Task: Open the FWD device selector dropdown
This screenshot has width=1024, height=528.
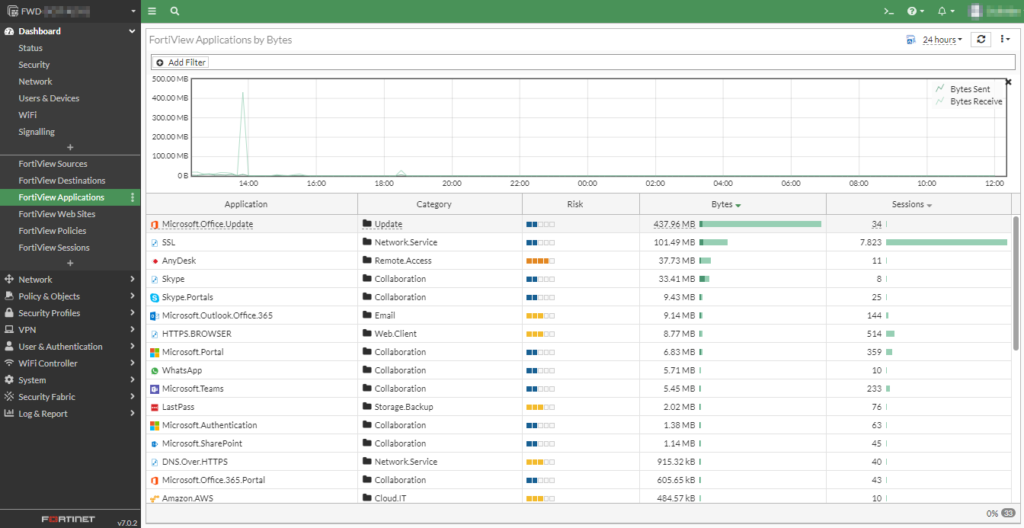Action: pyautogui.click(x=71, y=11)
